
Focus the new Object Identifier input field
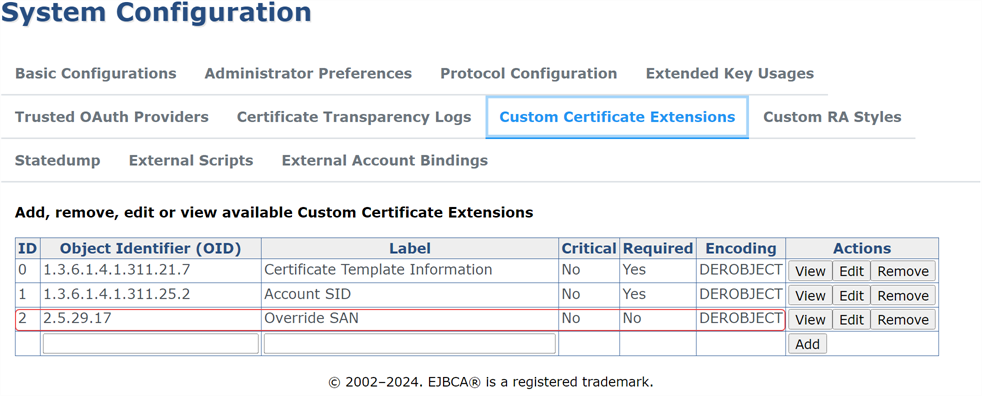[x=151, y=343]
